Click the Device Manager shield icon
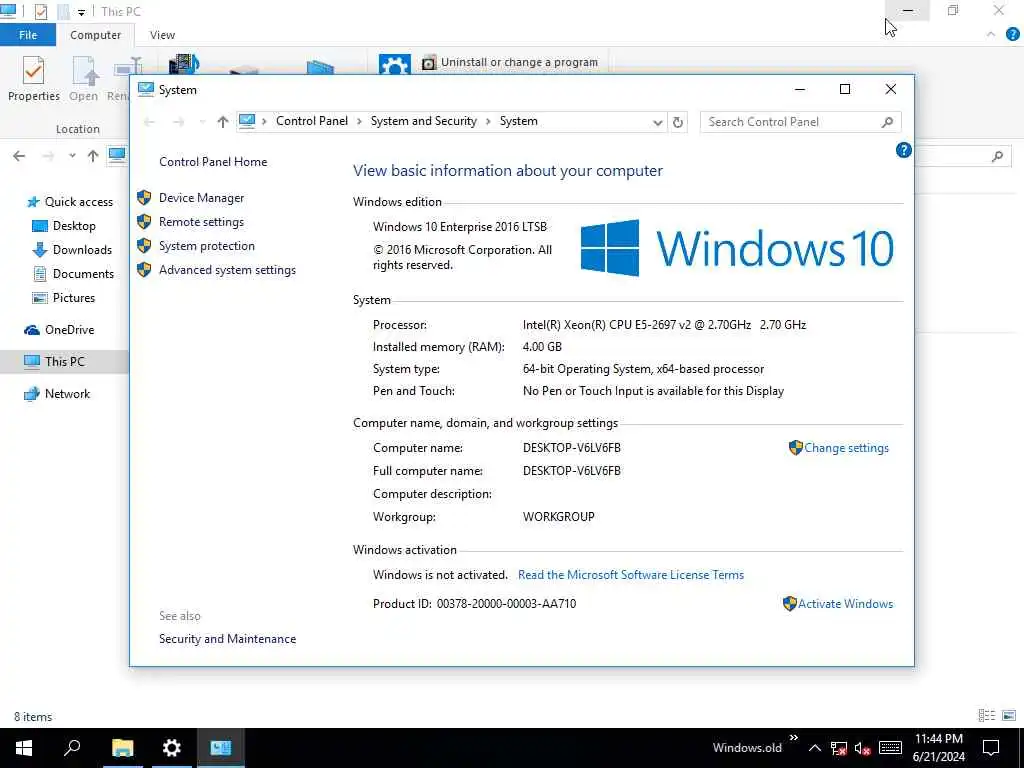Viewport: 1024px width, 768px height. click(x=144, y=197)
